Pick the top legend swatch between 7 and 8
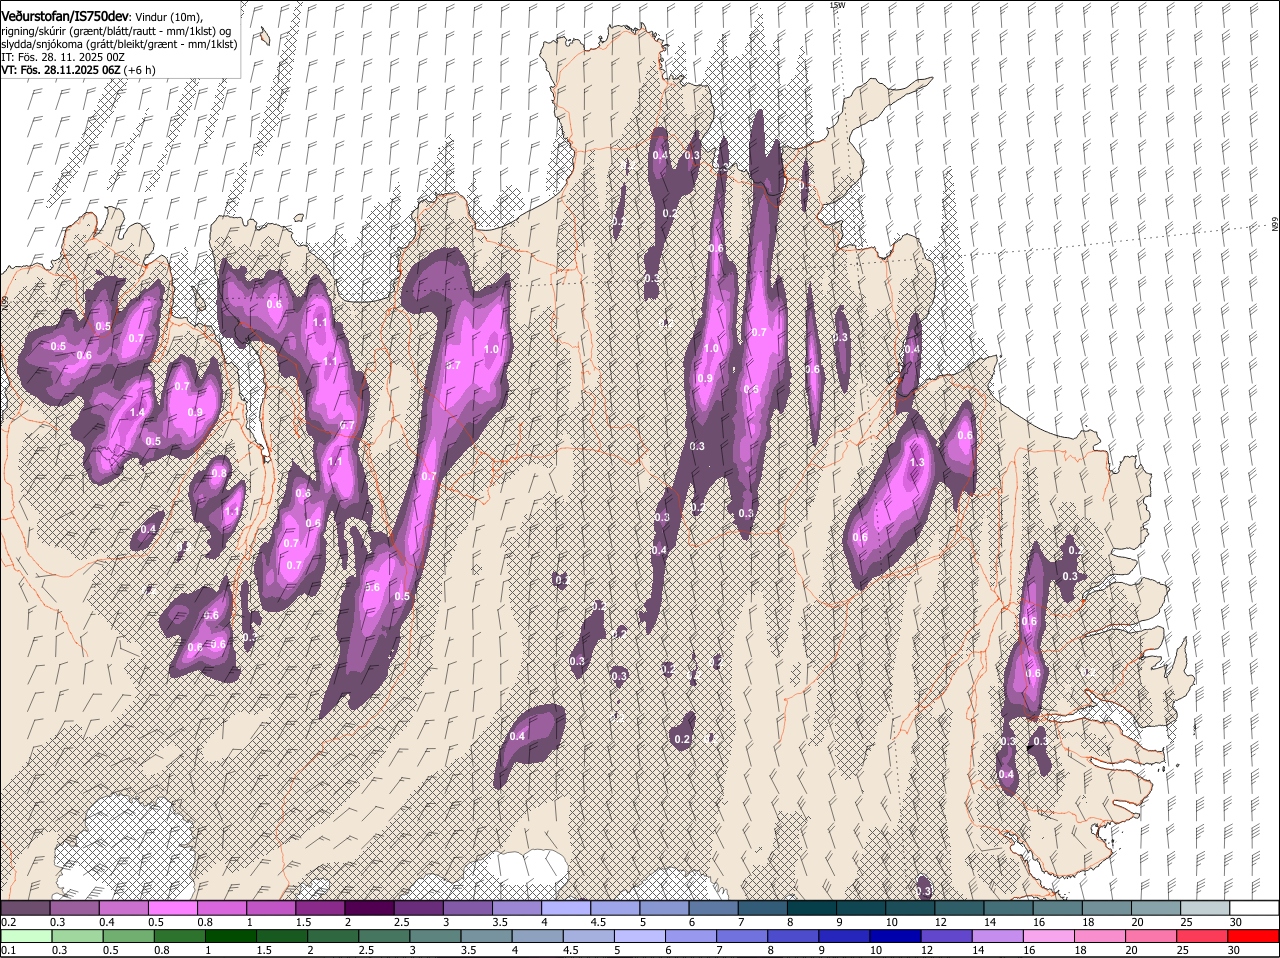1280x958 pixels. 762,908
